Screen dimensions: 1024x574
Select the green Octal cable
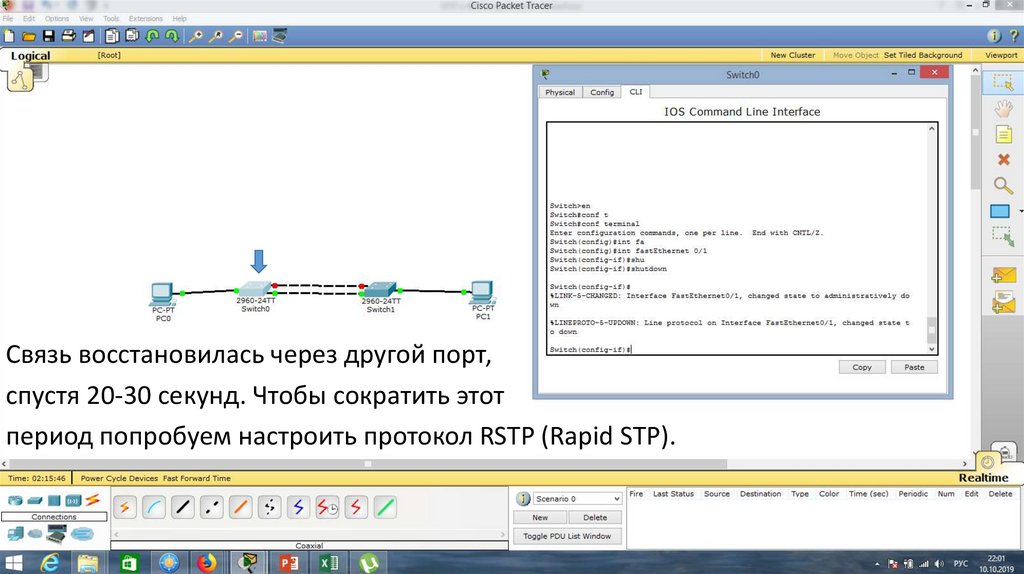[x=385, y=507]
